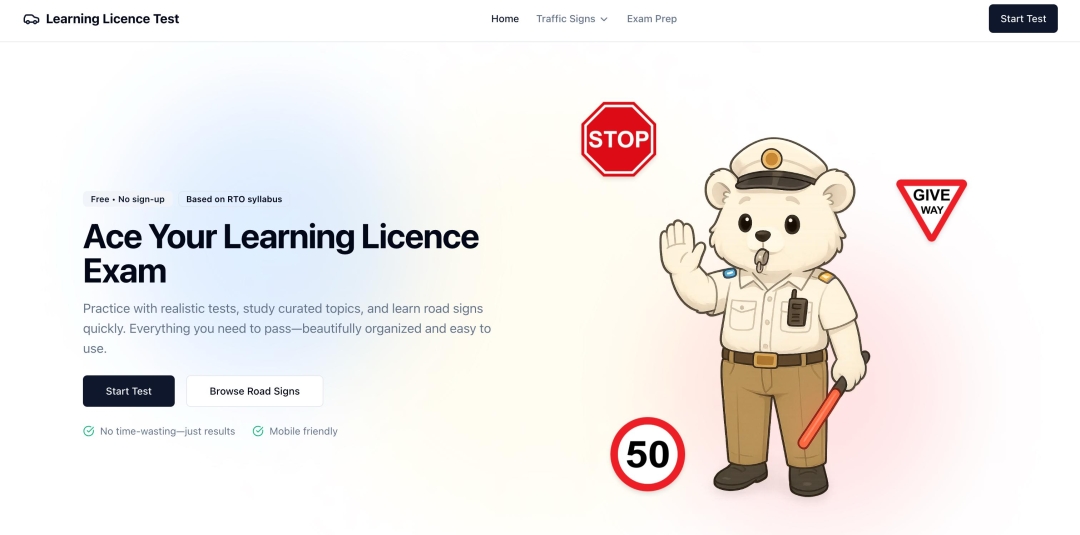This screenshot has width=1080, height=535.
Task: Click the 50 speed limit sign
Action: (x=647, y=454)
